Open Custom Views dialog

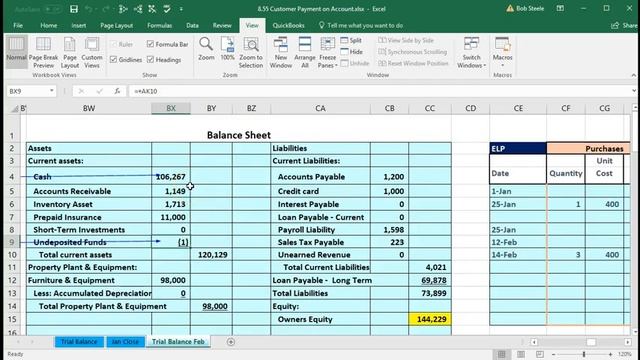point(92,52)
